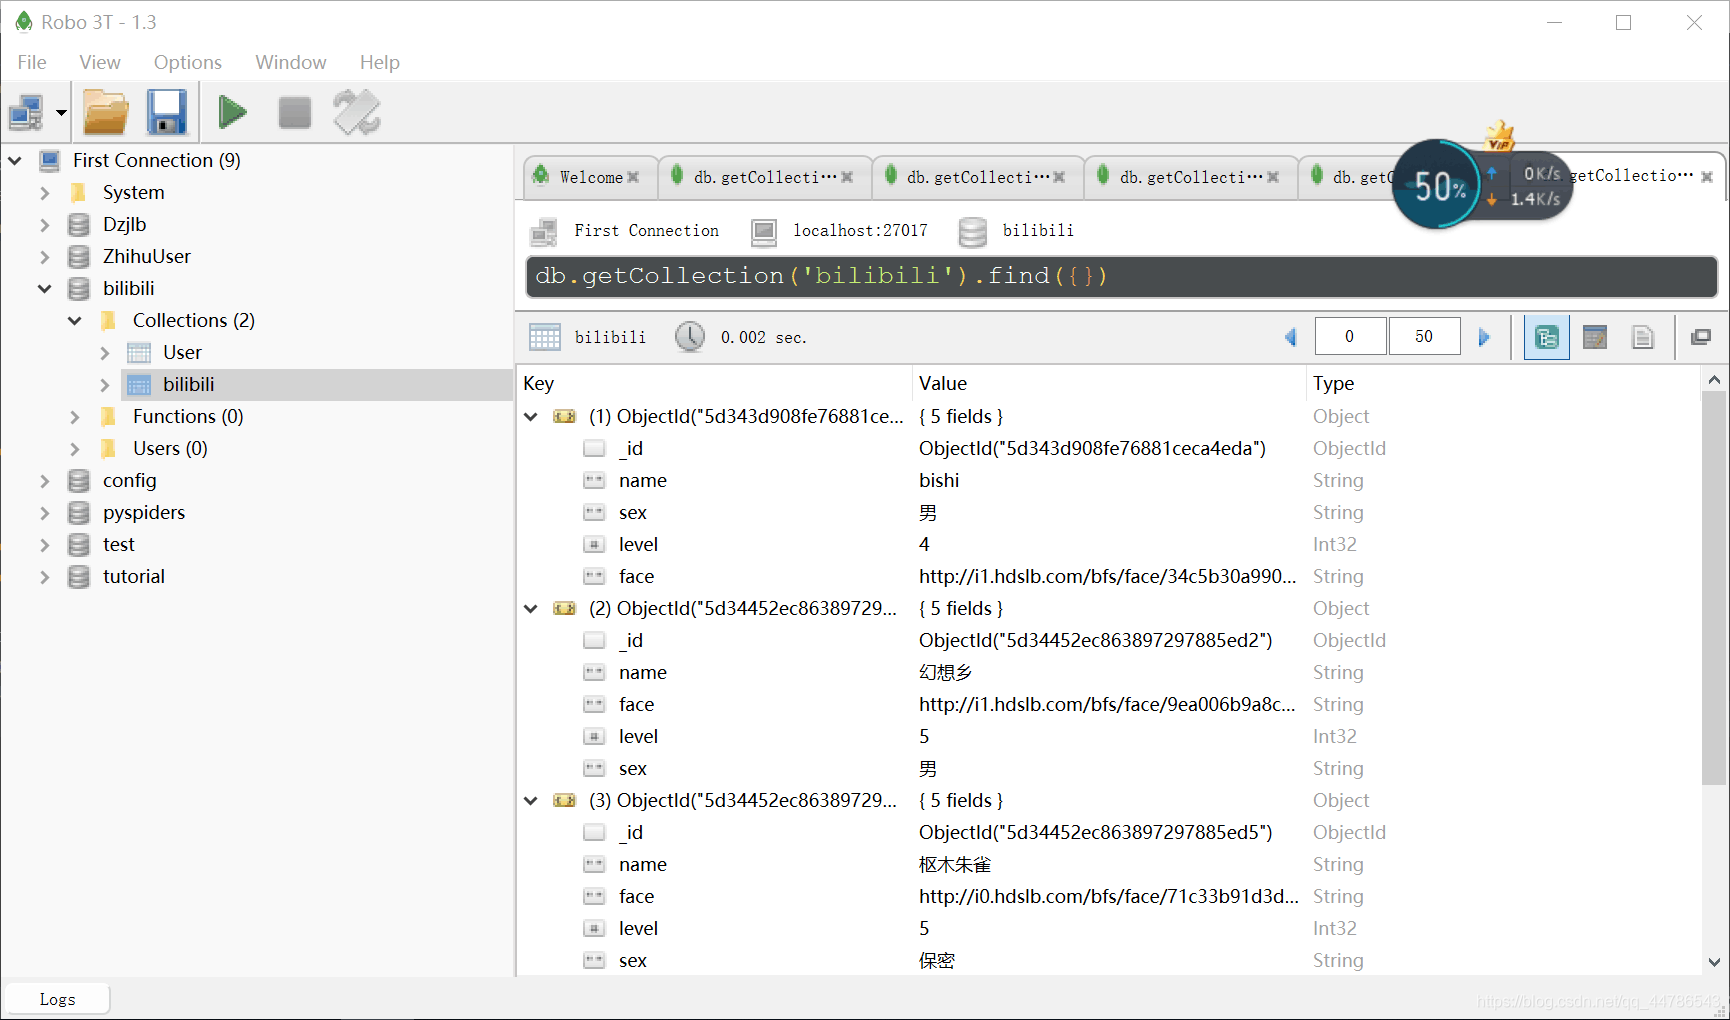Click the Type column header

pyautogui.click(x=1503, y=383)
